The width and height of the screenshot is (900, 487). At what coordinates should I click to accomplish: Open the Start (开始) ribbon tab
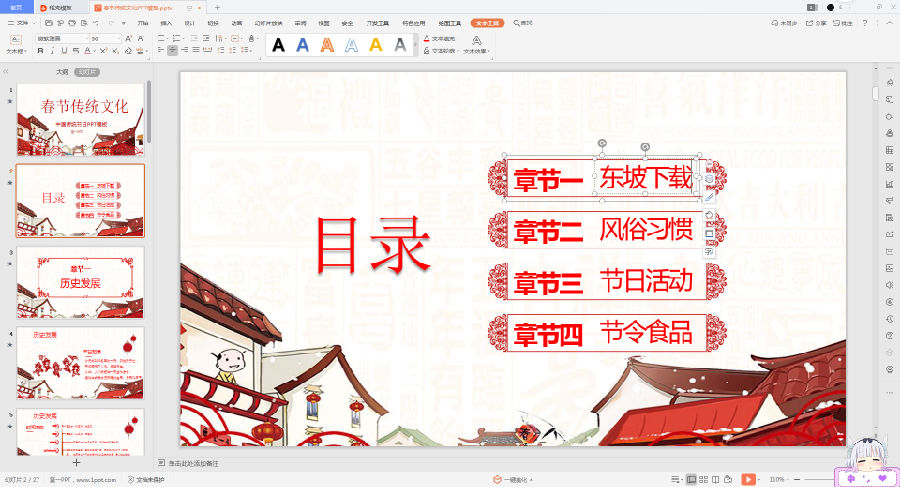142,24
